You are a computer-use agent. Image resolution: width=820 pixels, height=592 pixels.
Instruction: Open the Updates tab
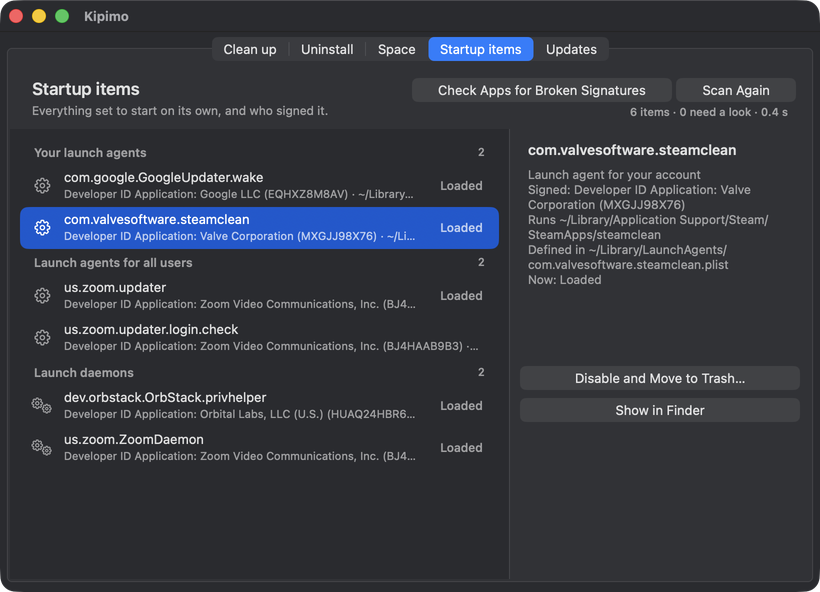571,49
